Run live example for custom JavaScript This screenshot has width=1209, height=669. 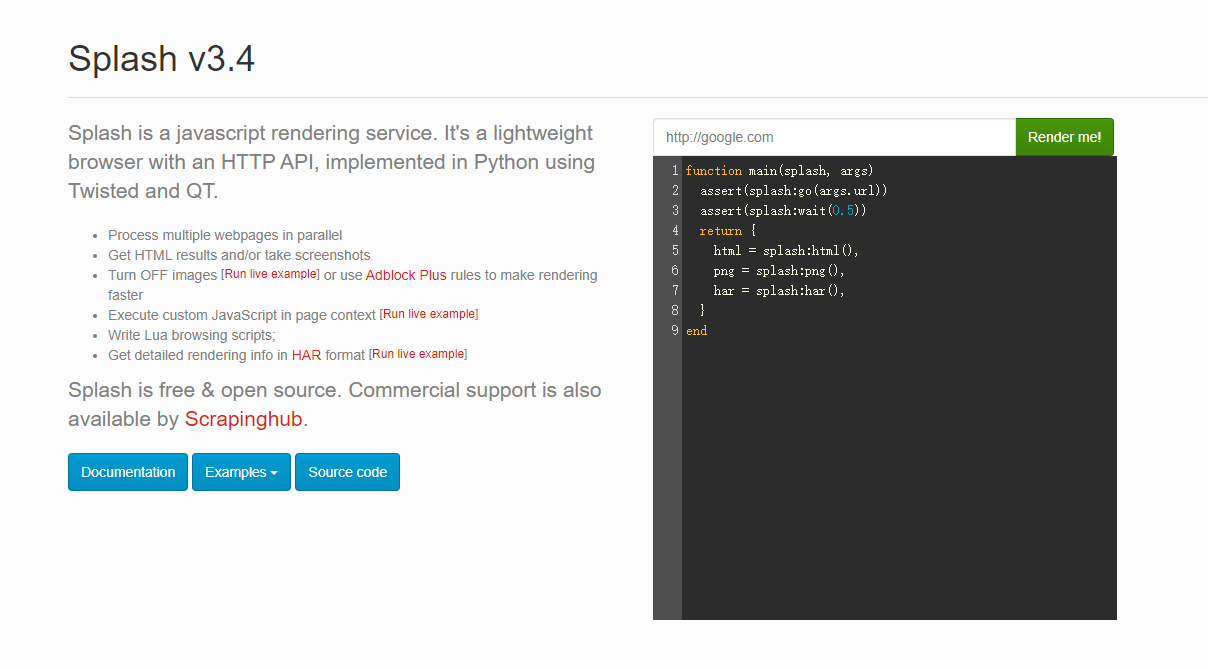coord(429,314)
